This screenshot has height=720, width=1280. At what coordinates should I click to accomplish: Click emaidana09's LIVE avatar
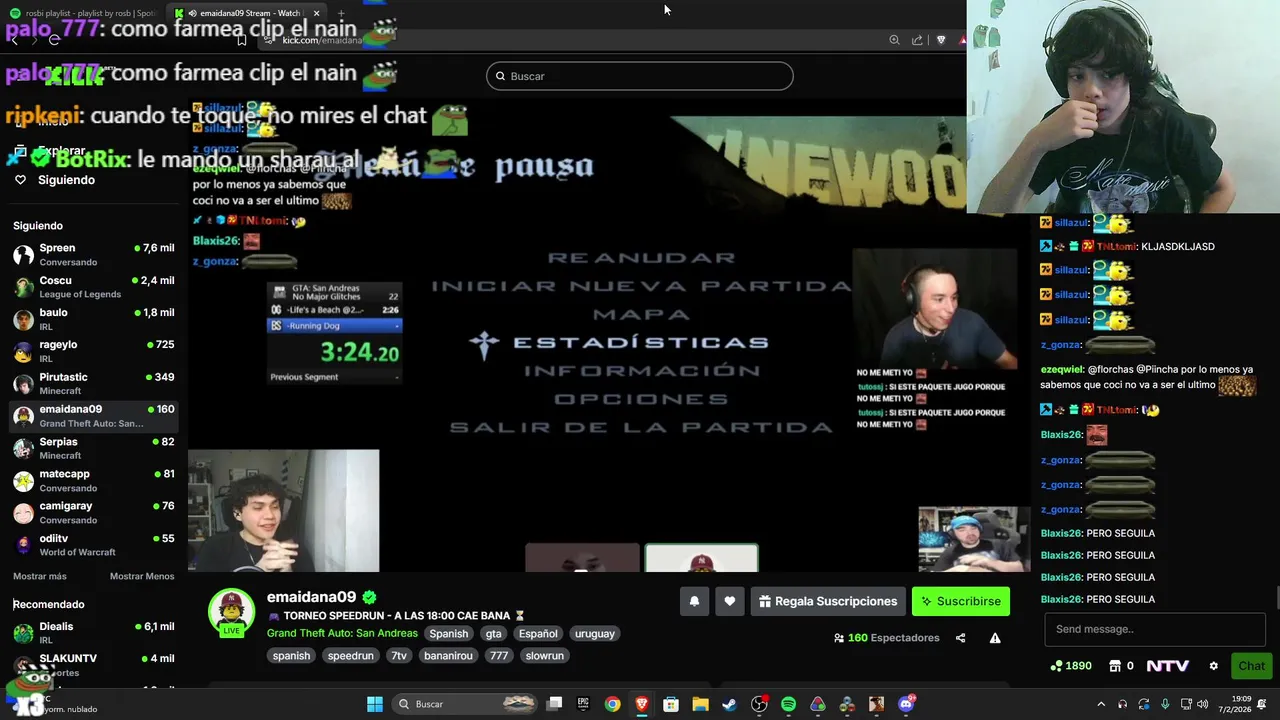click(231, 612)
